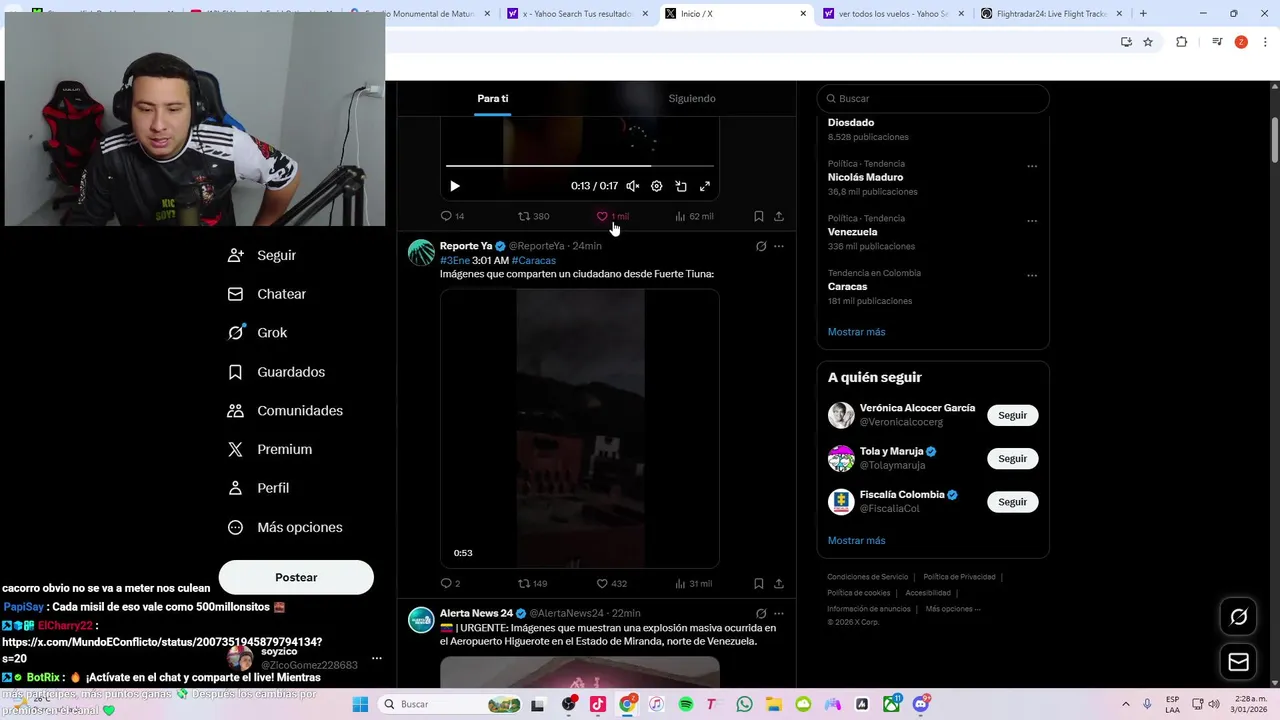Go to Comunidades in the sidebar
The image size is (1280, 720).
click(x=286, y=411)
